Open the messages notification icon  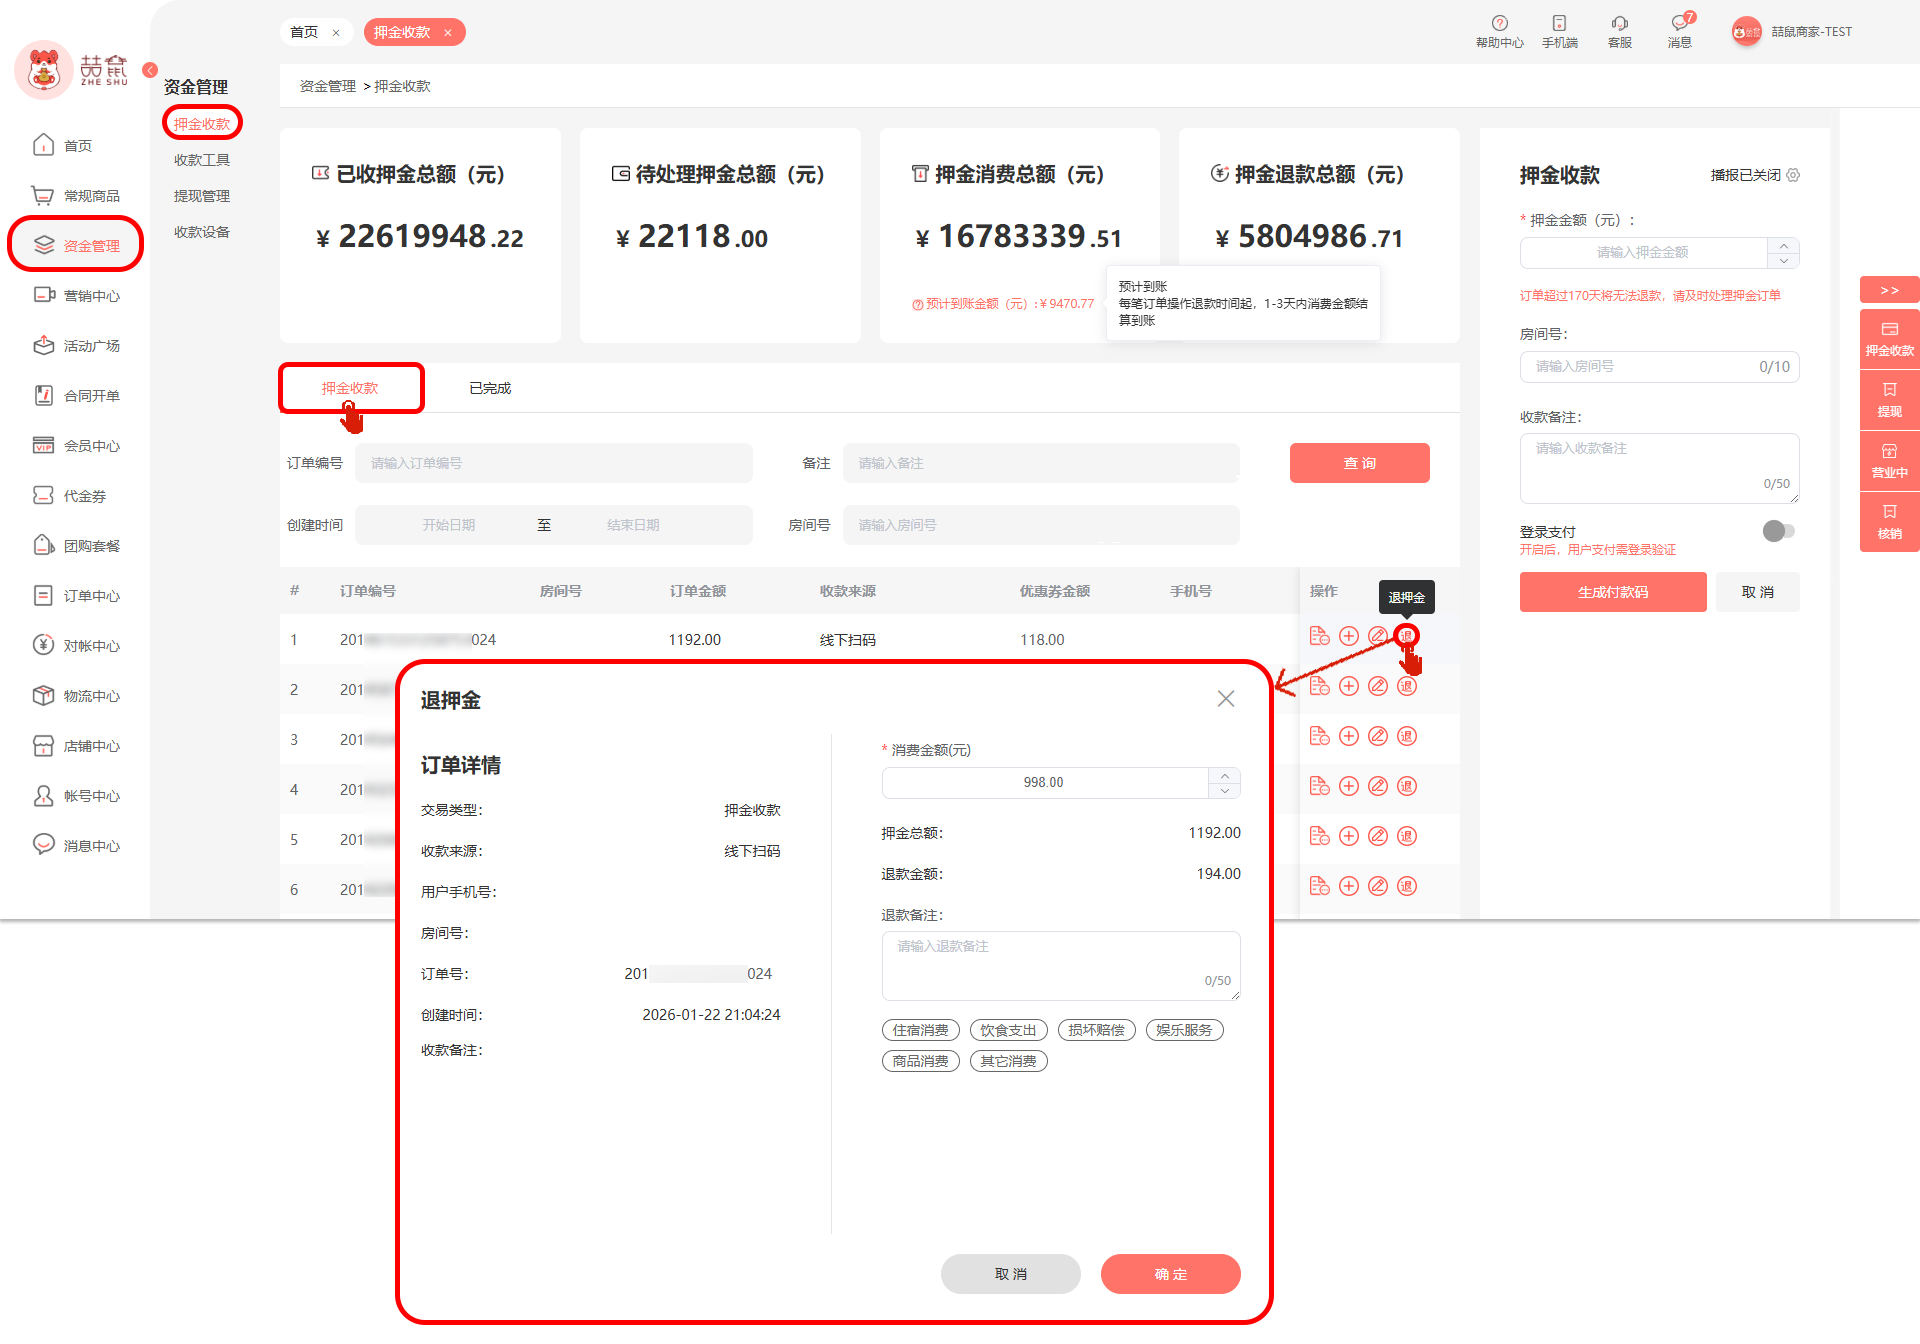click(1680, 24)
